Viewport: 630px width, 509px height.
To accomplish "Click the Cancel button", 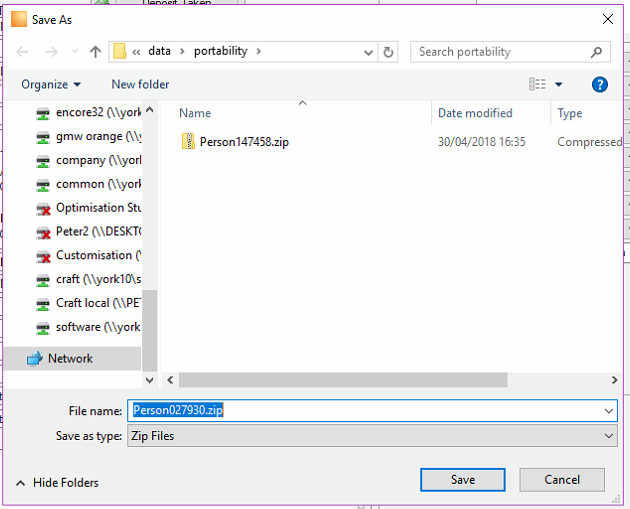I will 562,480.
